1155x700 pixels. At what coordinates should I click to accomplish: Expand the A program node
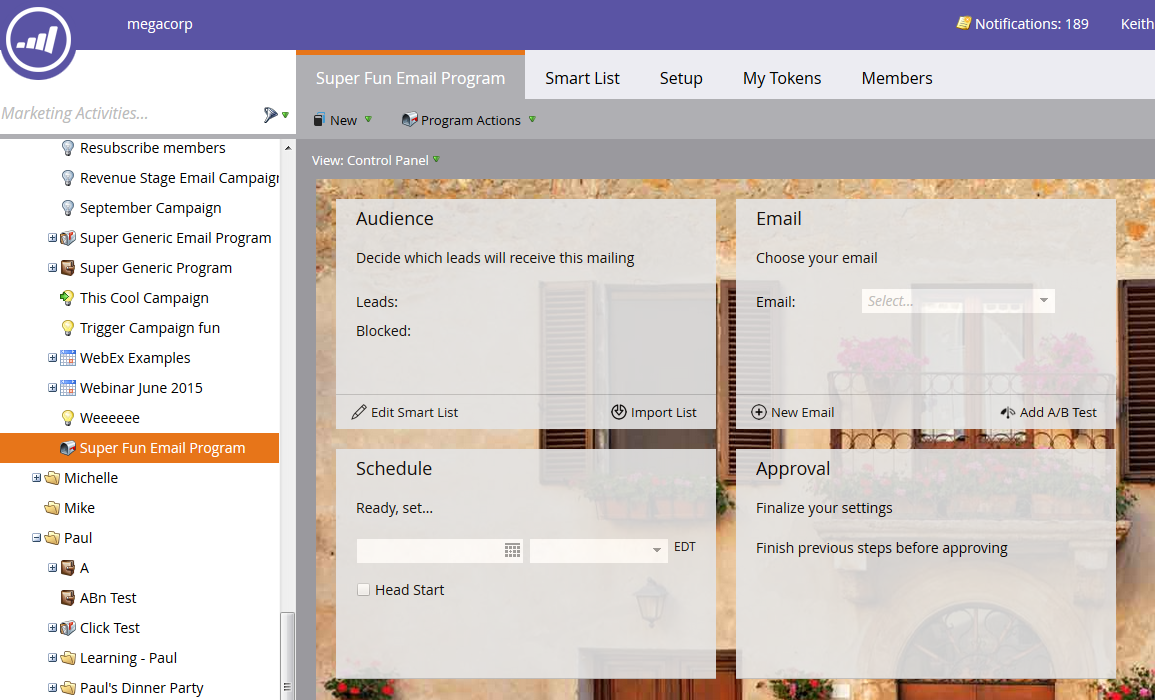click(x=52, y=568)
